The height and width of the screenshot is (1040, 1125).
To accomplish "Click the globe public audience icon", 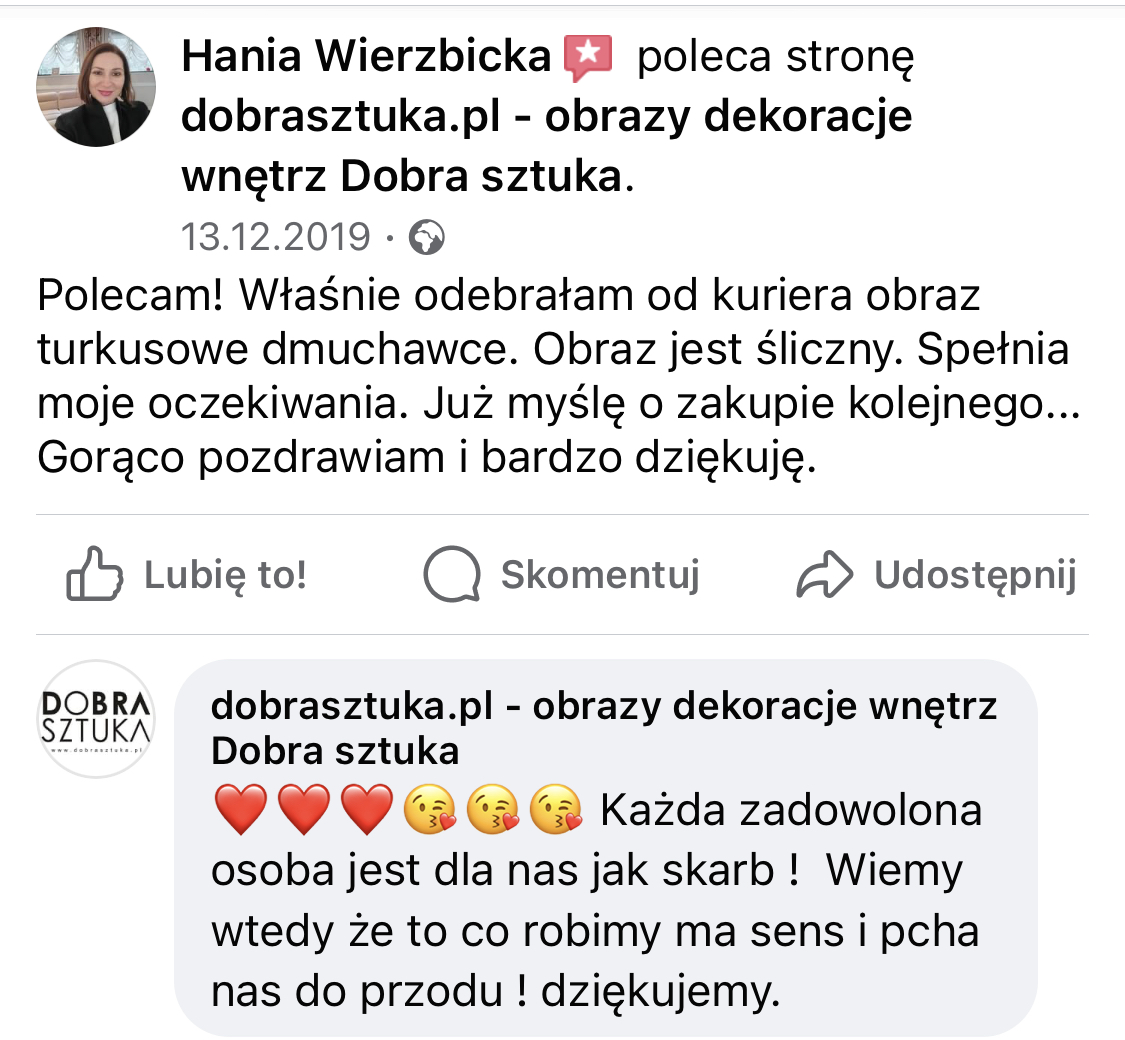I will point(428,238).
